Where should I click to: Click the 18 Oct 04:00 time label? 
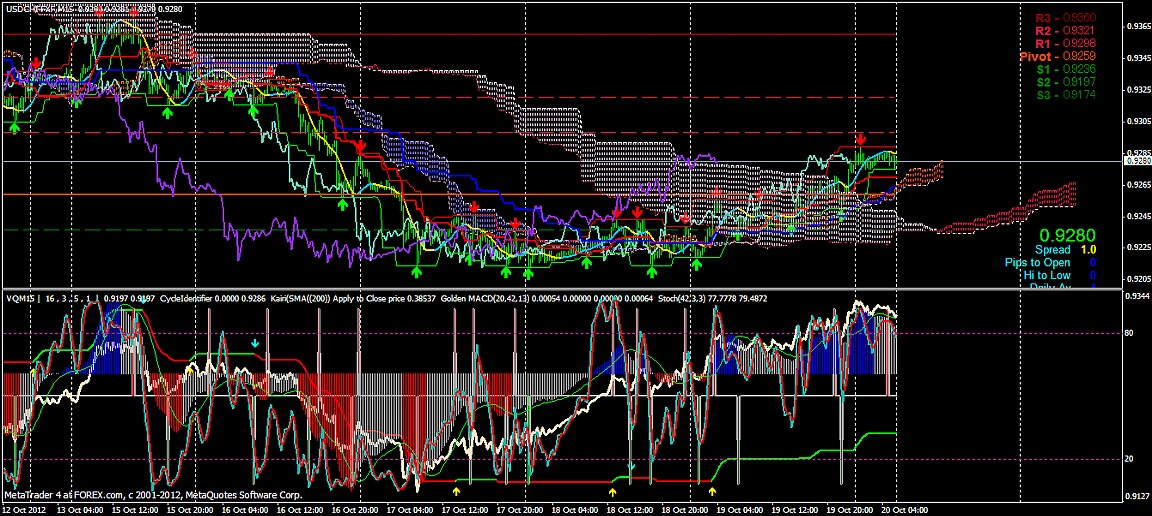click(577, 509)
